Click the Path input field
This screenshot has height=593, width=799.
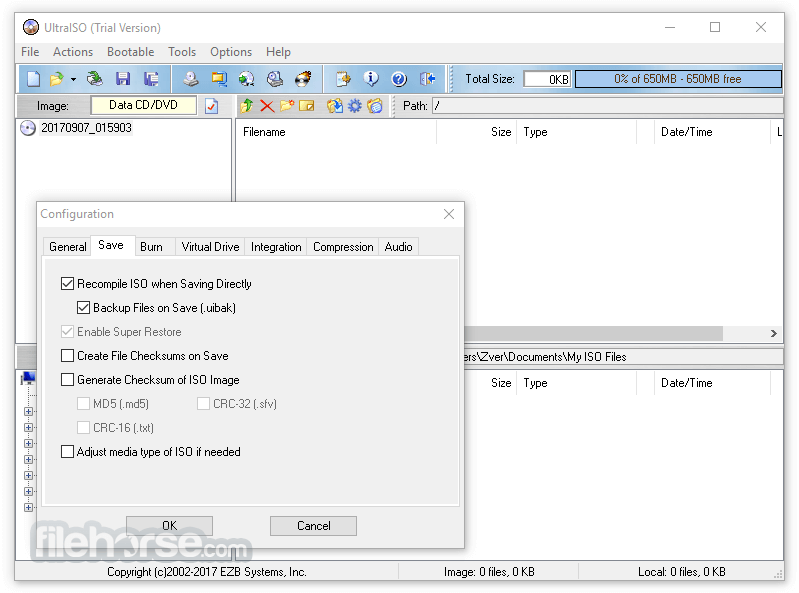click(x=607, y=106)
